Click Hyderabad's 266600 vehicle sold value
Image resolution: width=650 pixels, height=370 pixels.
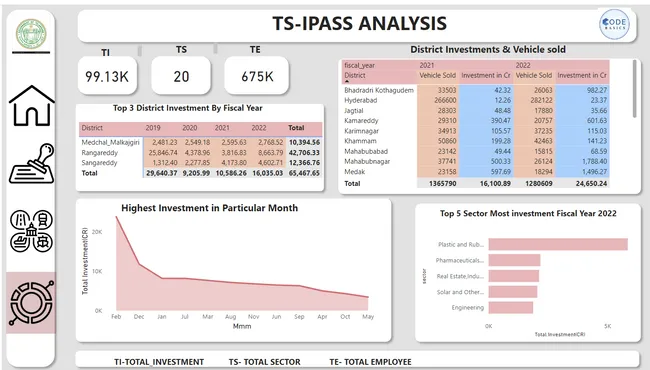click(445, 100)
